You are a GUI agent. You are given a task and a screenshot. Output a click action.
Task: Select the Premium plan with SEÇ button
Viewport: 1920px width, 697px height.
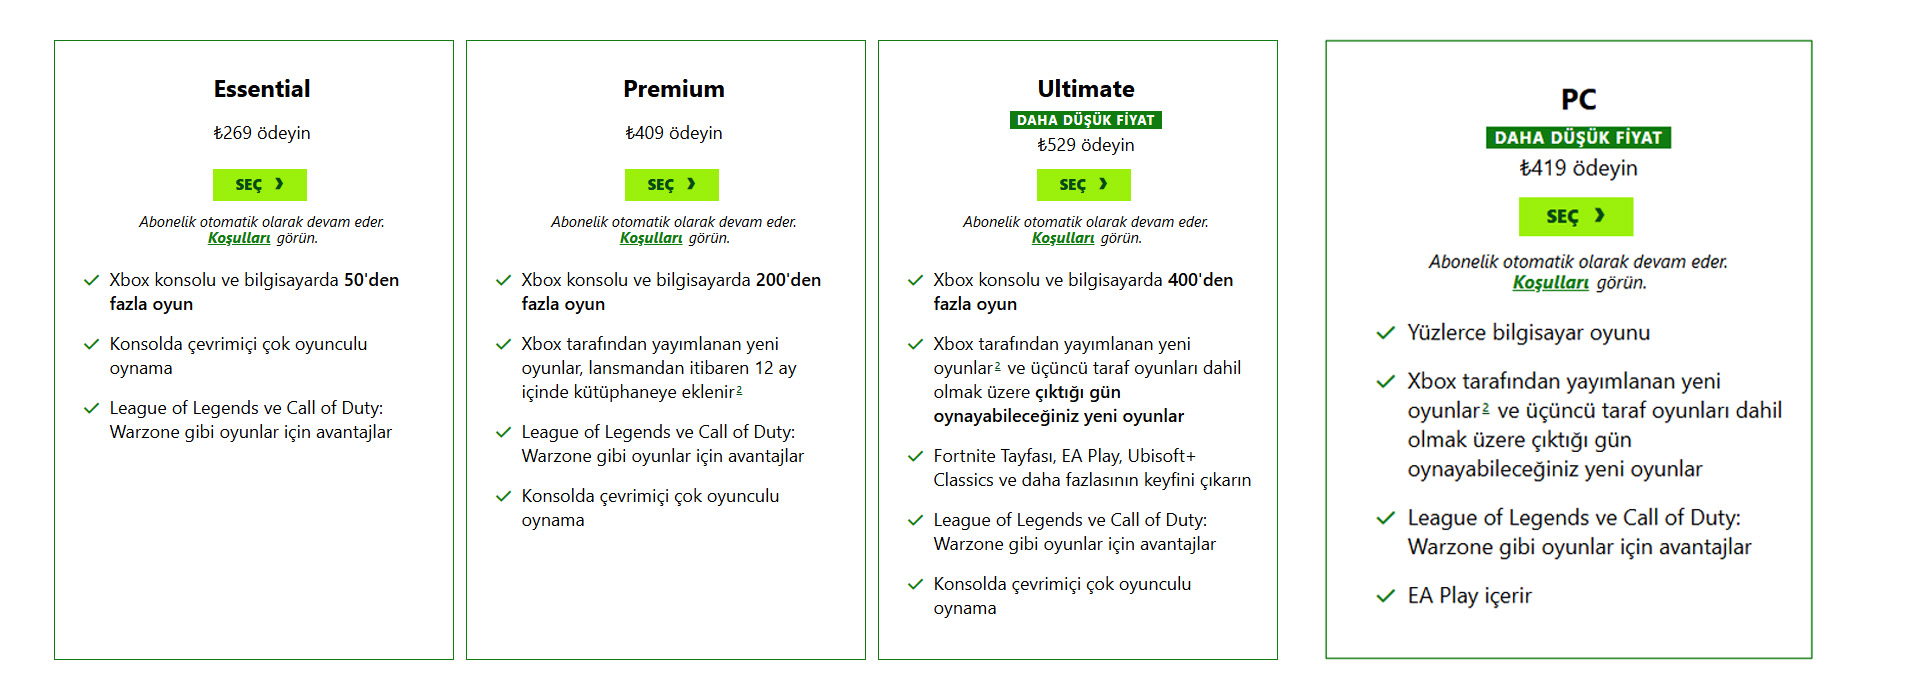pyautogui.click(x=672, y=185)
